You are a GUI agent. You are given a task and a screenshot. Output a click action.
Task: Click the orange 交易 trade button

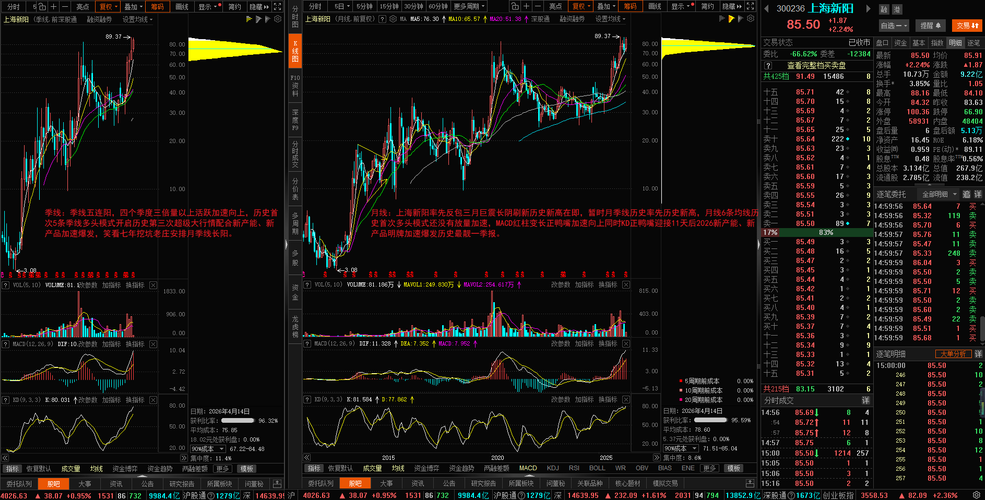point(968,26)
